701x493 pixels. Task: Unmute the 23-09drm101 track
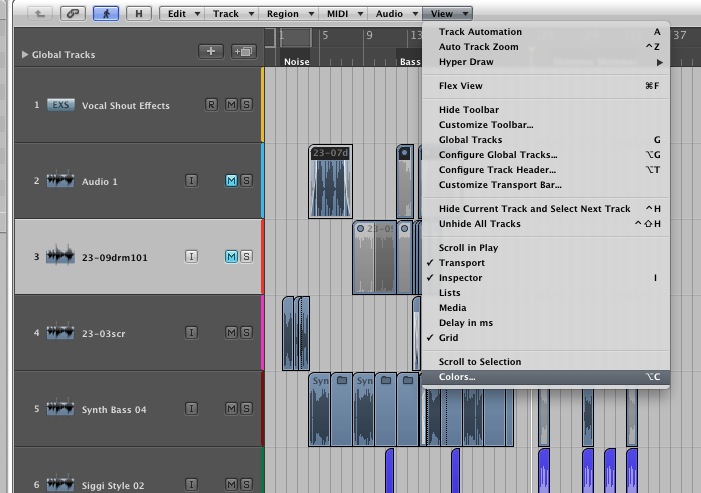pyautogui.click(x=231, y=257)
